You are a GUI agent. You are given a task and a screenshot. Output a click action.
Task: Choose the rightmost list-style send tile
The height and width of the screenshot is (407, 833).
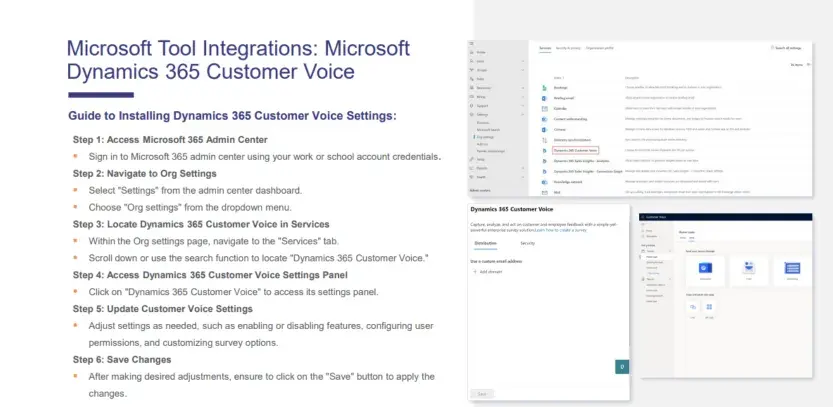tap(793, 270)
